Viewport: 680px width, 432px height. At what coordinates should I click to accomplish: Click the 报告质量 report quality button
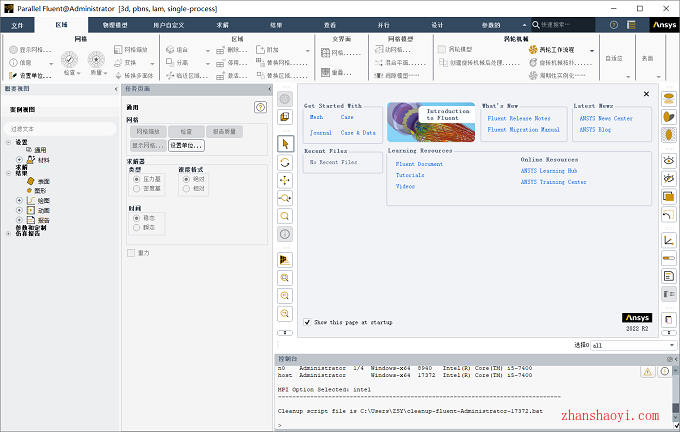click(x=224, y=131)
